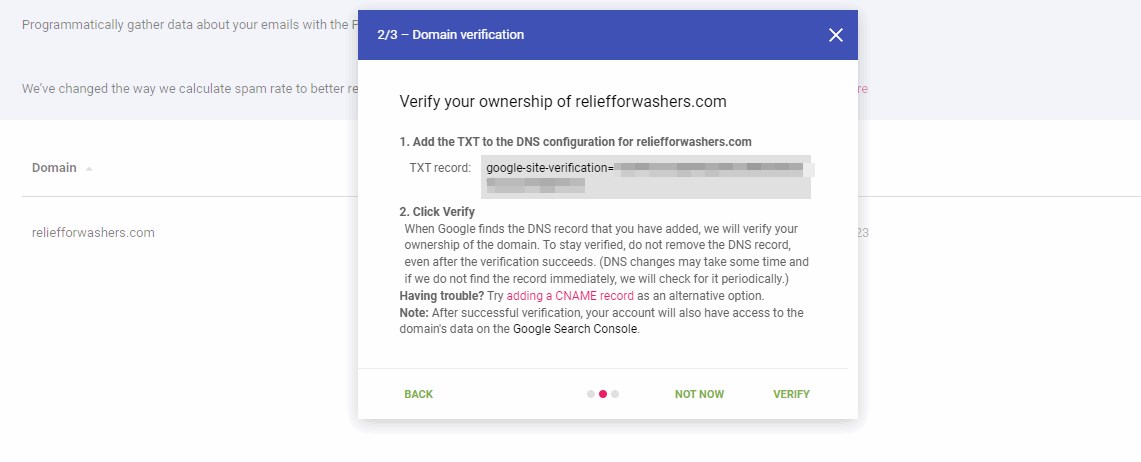Select reliefforwashers.com row in domain table

(x=93, y=233)
